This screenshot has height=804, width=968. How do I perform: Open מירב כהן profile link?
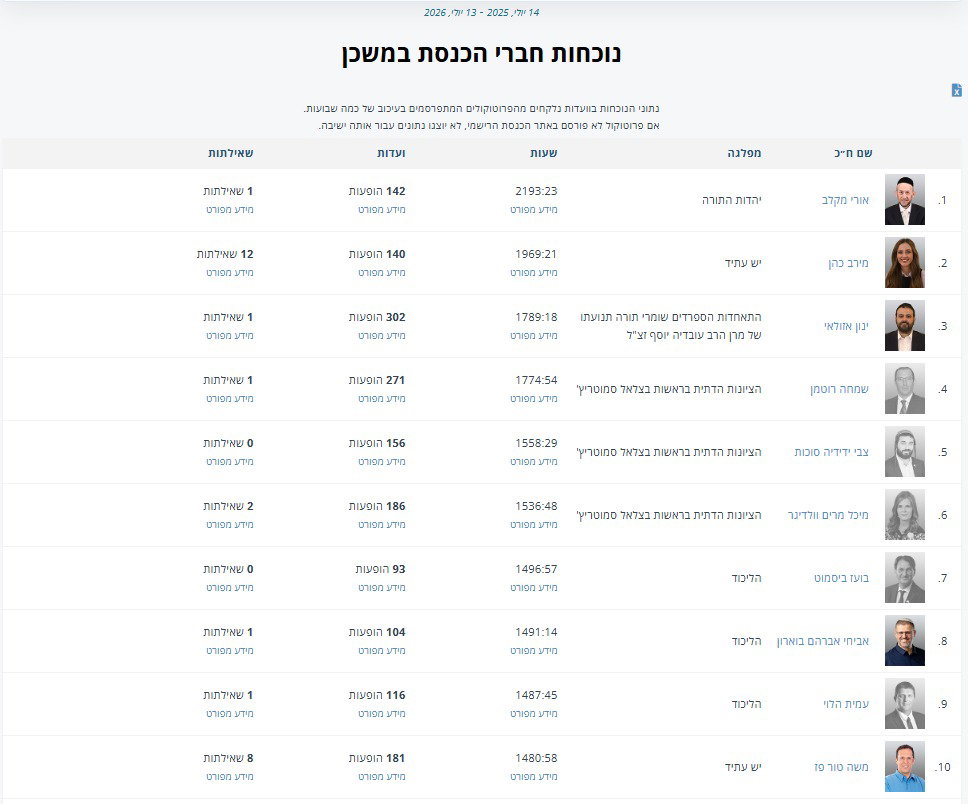coord(848,263)
